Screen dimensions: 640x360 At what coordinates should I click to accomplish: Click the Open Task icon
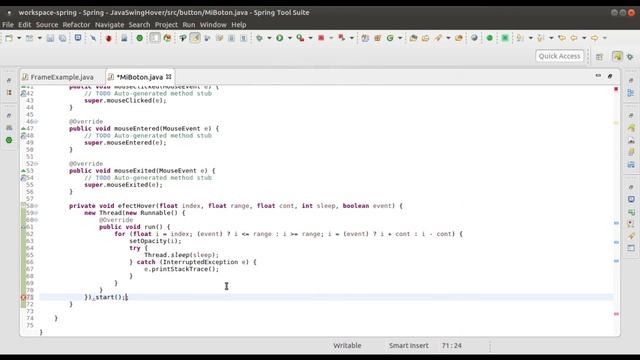point(426,38)
